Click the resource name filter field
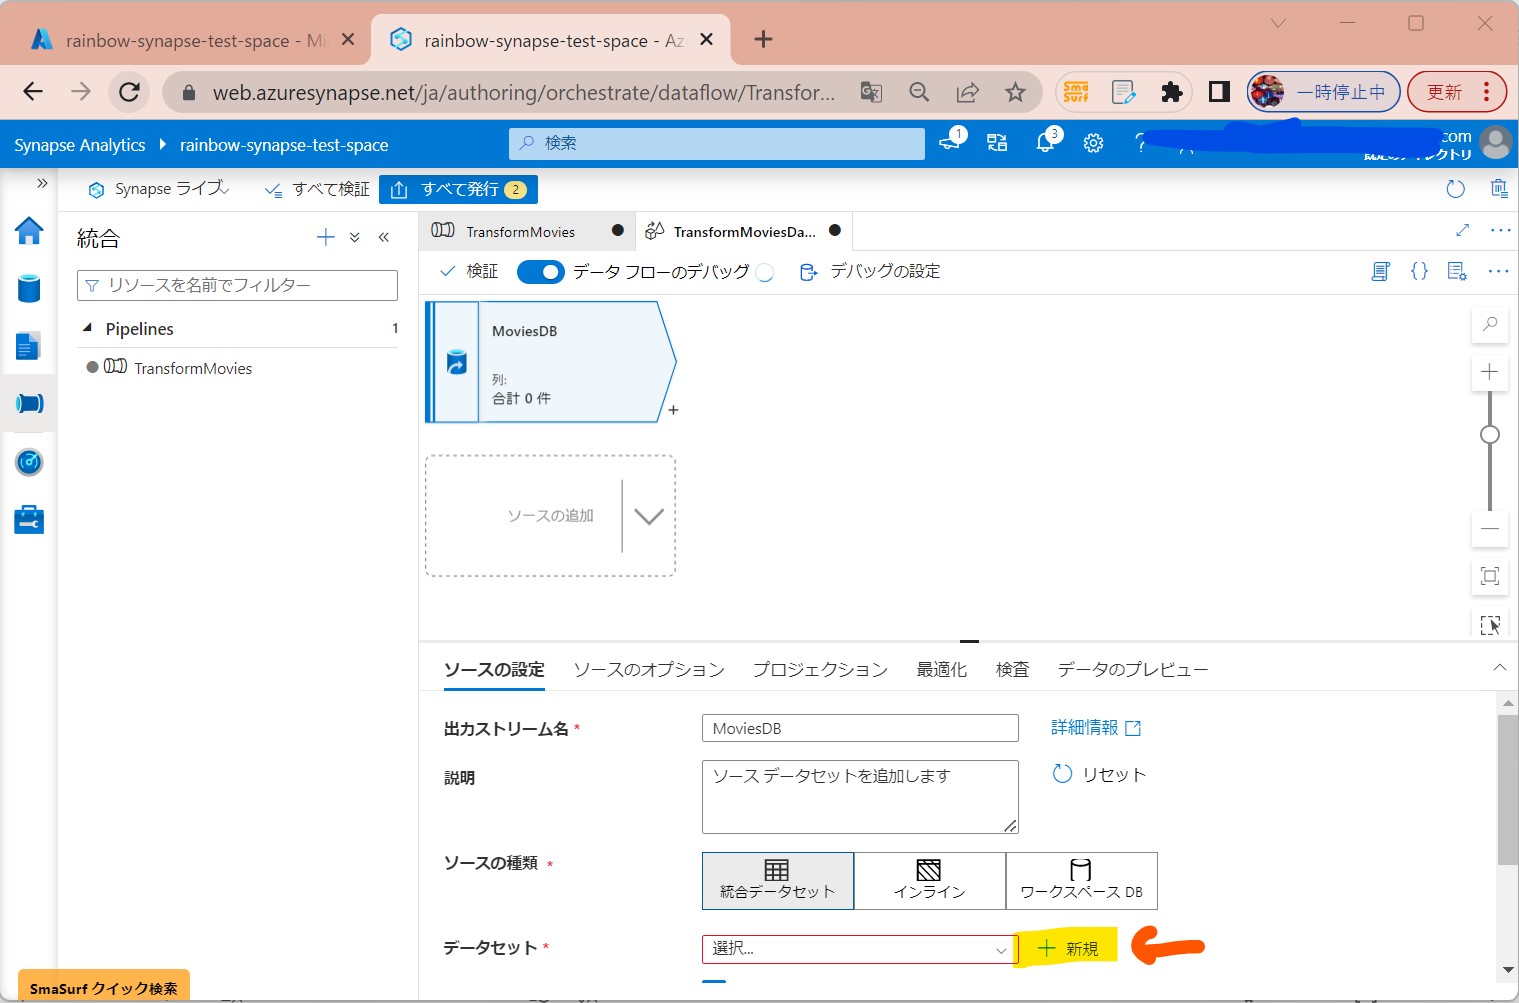This screenshot has height=1003, width=1519. pyautogui.click(x=237, y=285)
